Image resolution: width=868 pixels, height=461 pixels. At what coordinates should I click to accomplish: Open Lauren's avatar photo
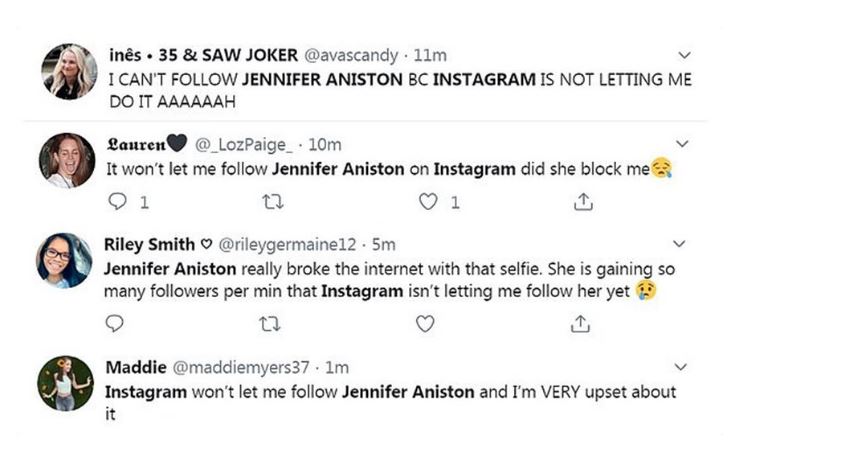(x=66, y=159)
